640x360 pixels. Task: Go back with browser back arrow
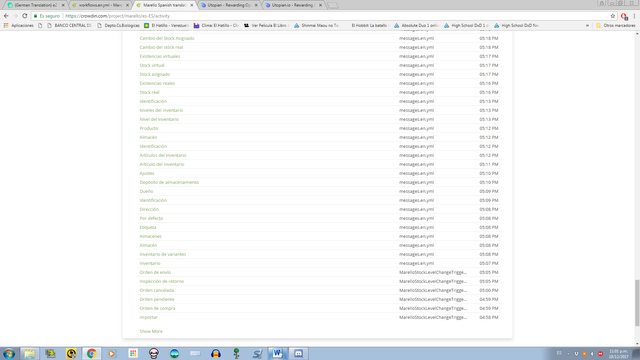click(x=6, y=16)
